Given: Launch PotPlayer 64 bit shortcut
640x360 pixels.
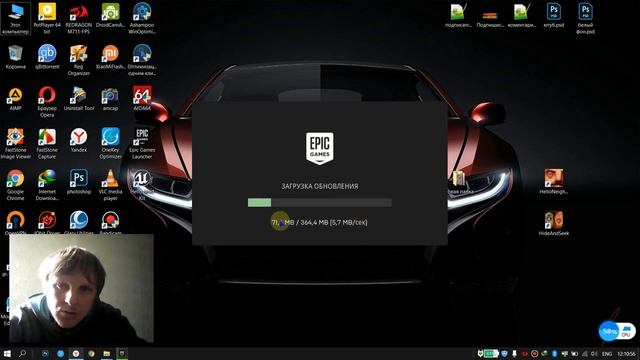Looking at the screenshot, I should 47,18.
